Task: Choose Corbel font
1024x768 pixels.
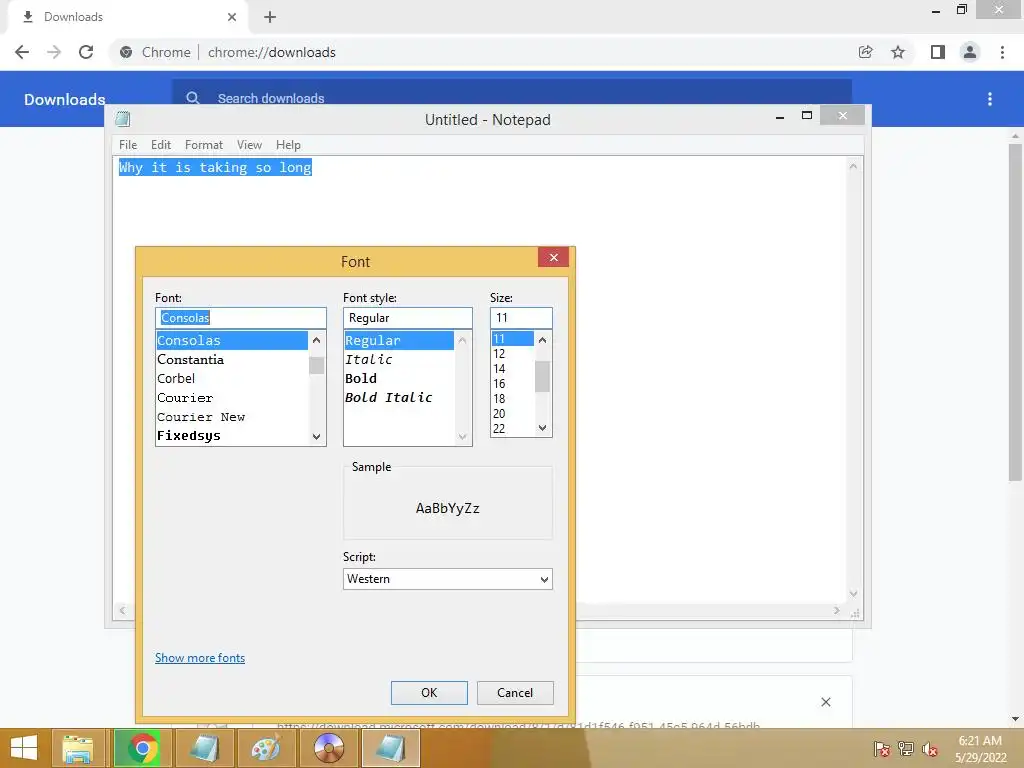Action: (x=232, y=379)
